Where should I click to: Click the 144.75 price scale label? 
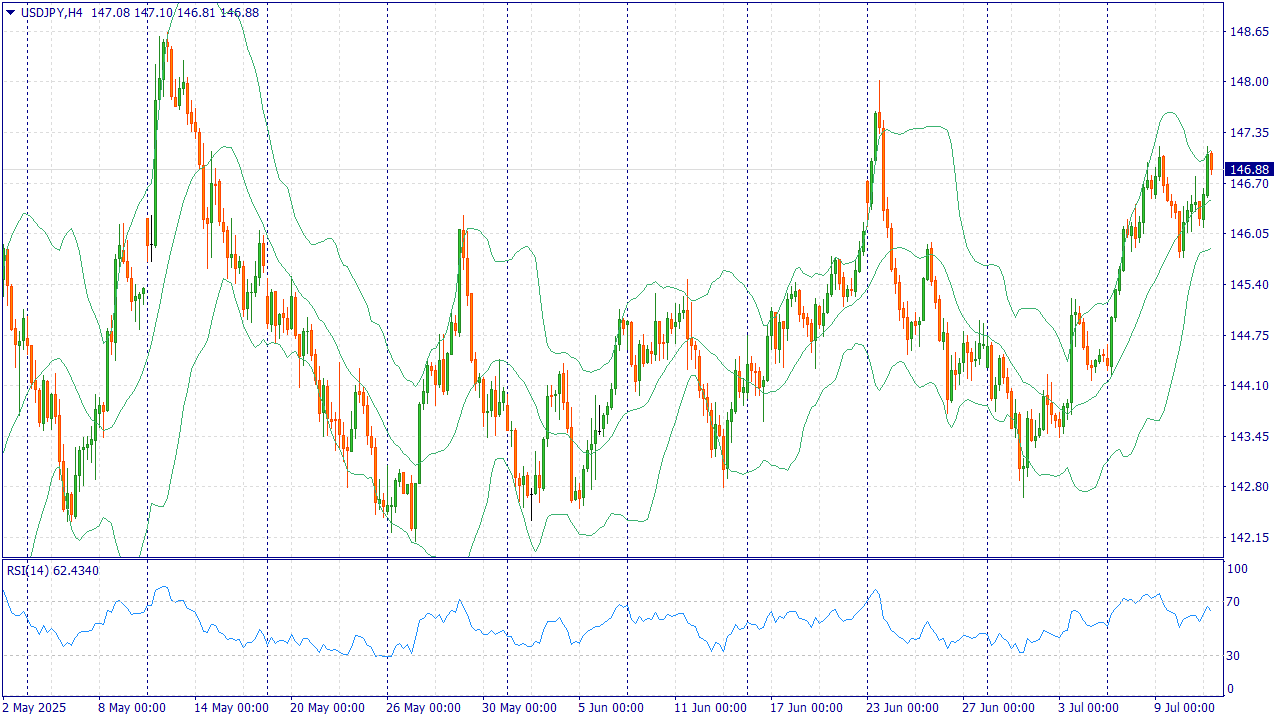pos(1248,336)
